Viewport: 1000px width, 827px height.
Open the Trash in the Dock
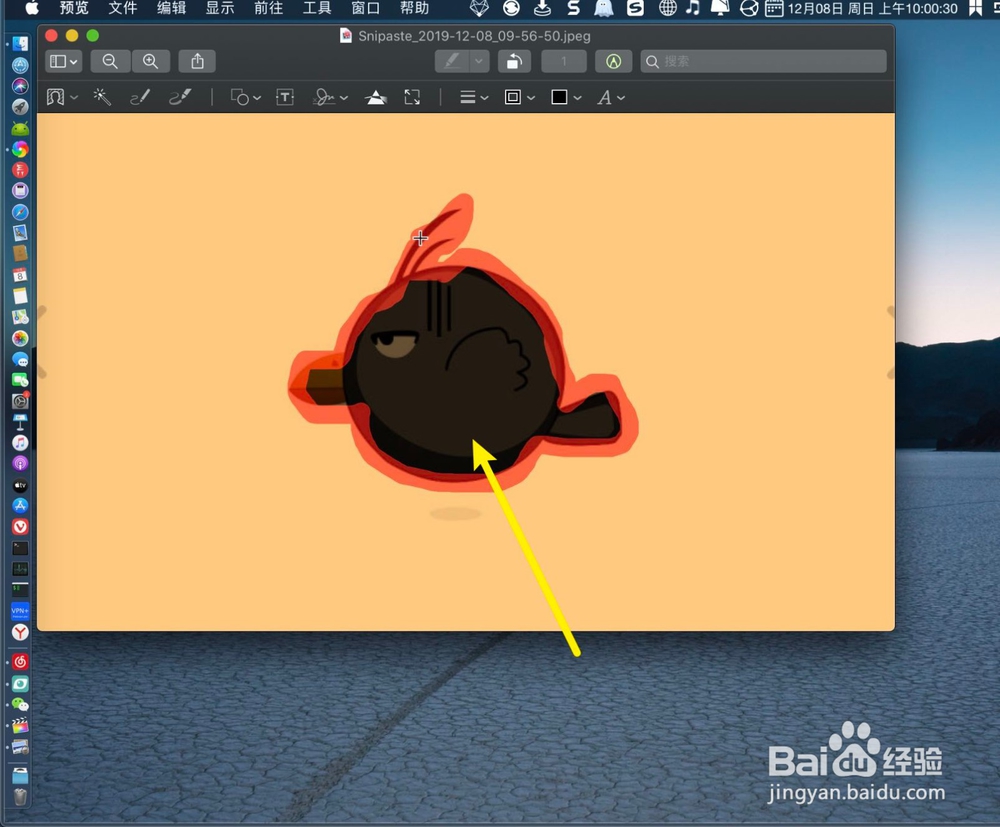pyautogui.click(x=20, y=796)
